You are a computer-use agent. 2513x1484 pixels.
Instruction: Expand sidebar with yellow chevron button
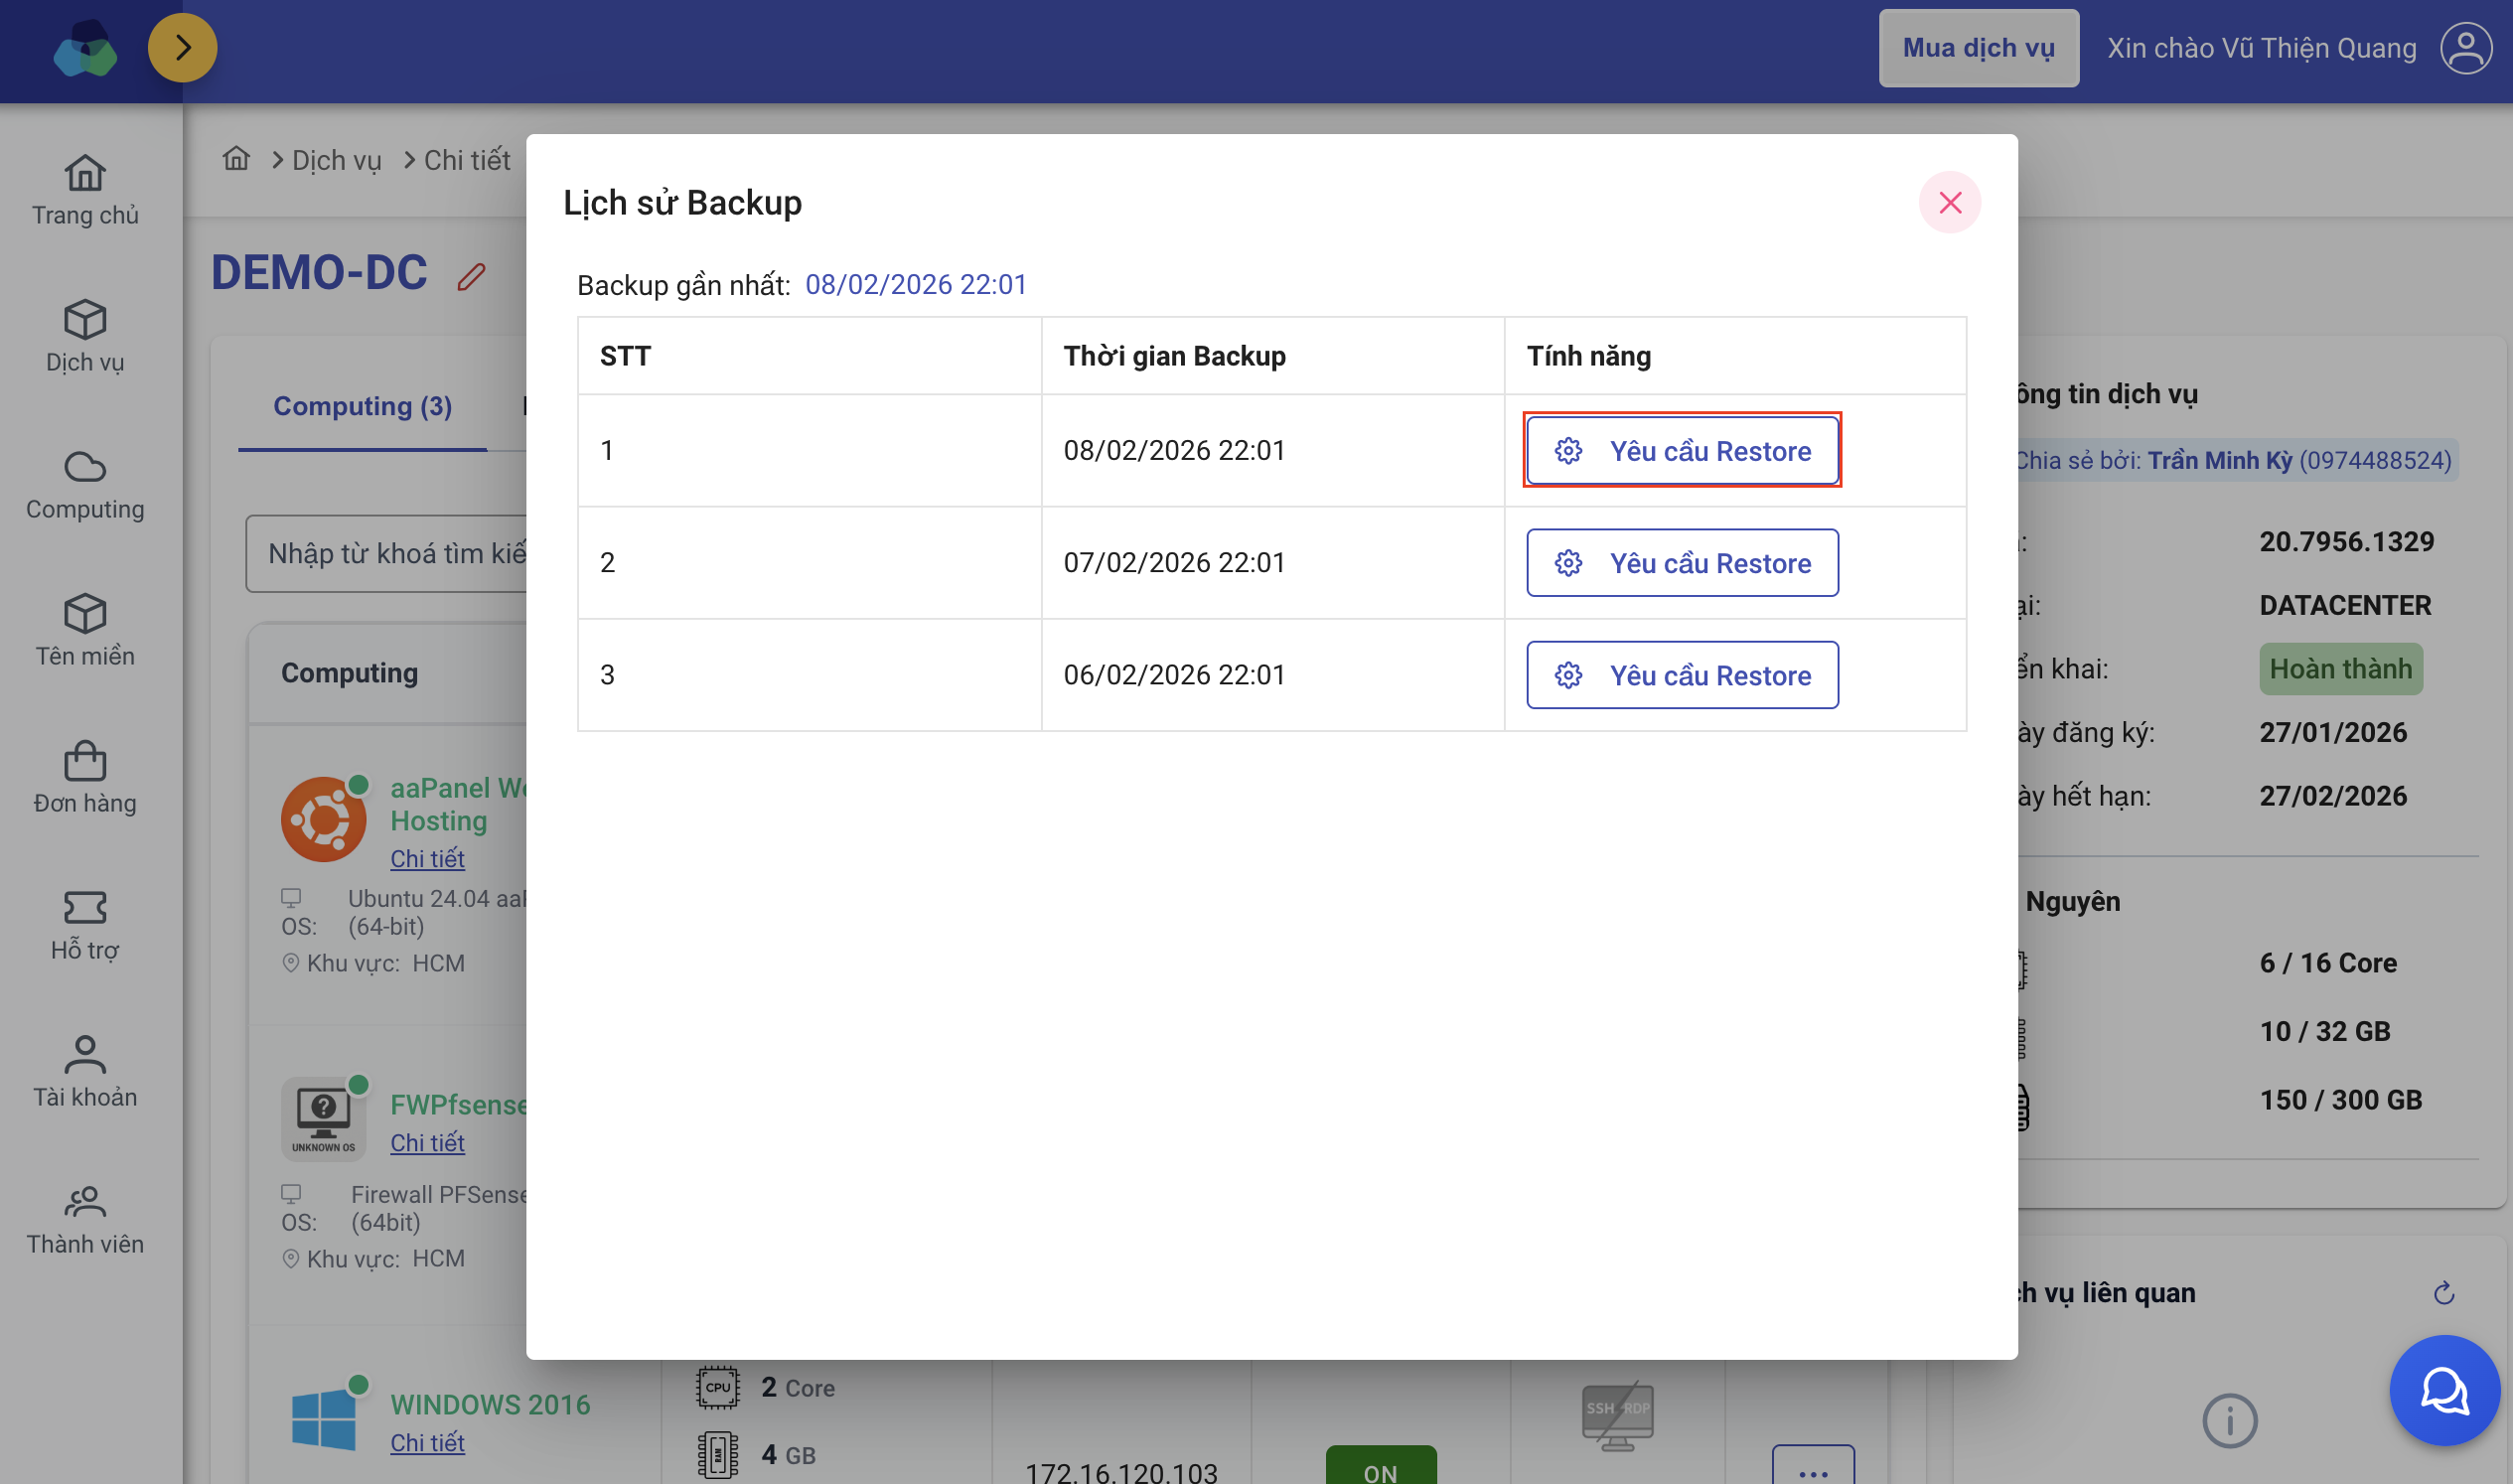(183, 48)
